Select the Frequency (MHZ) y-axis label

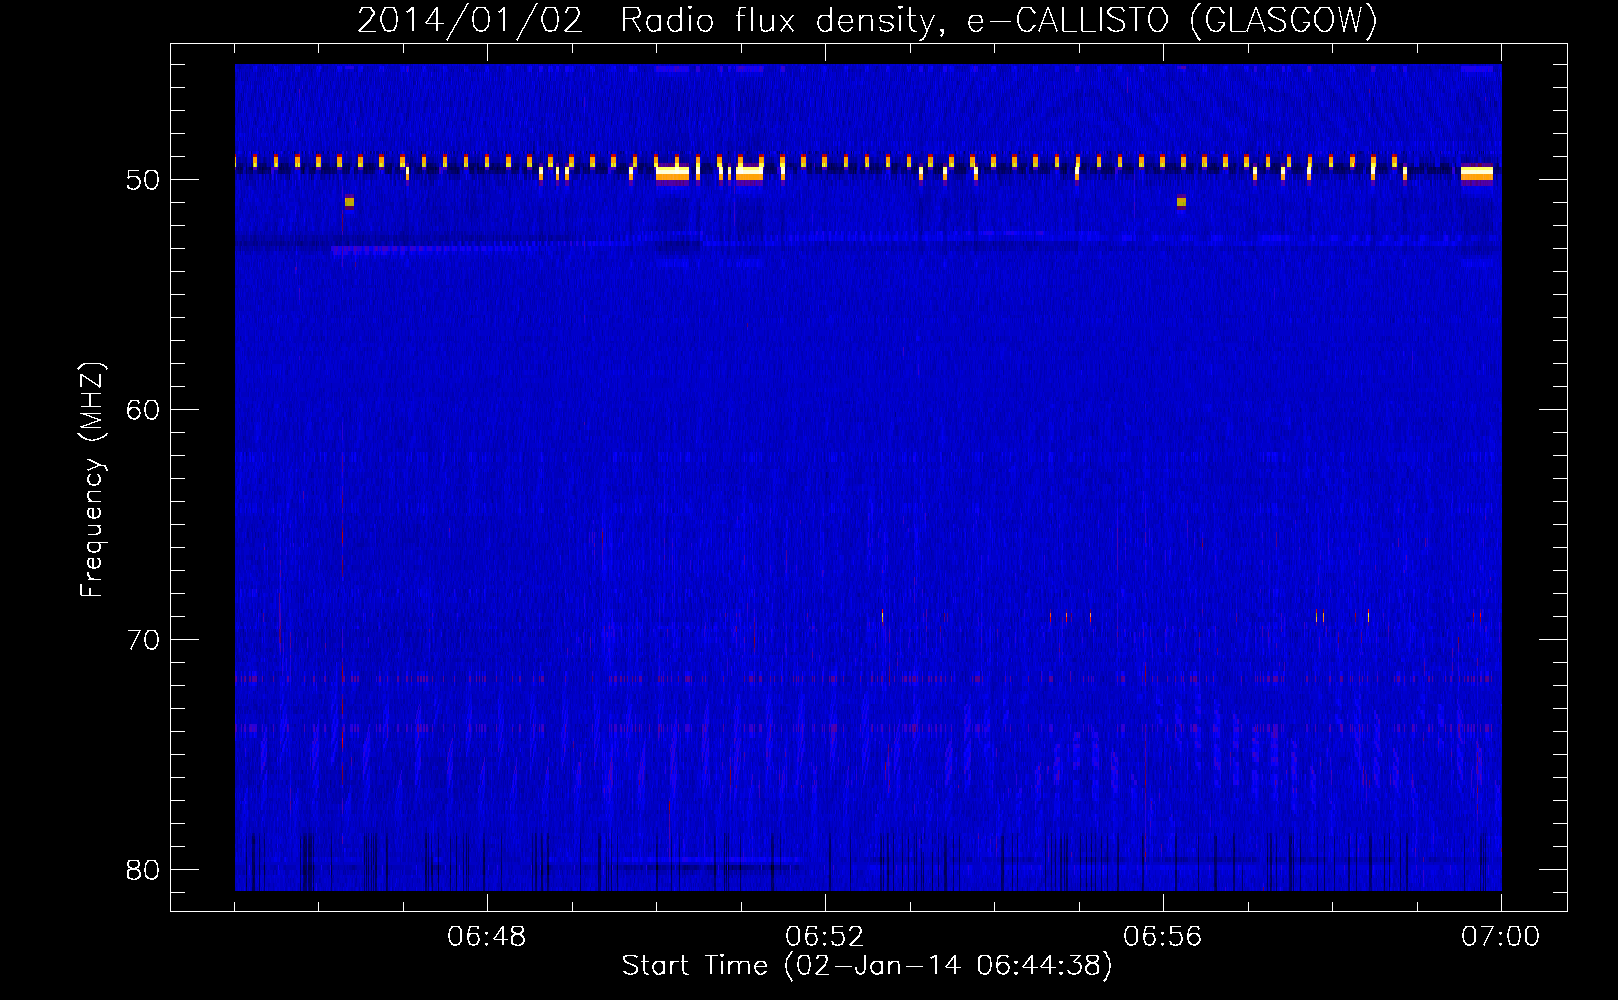[92, 480]
